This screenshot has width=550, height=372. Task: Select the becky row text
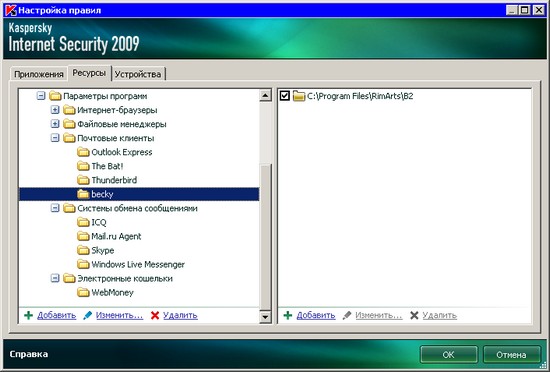(x=102, y=194)
